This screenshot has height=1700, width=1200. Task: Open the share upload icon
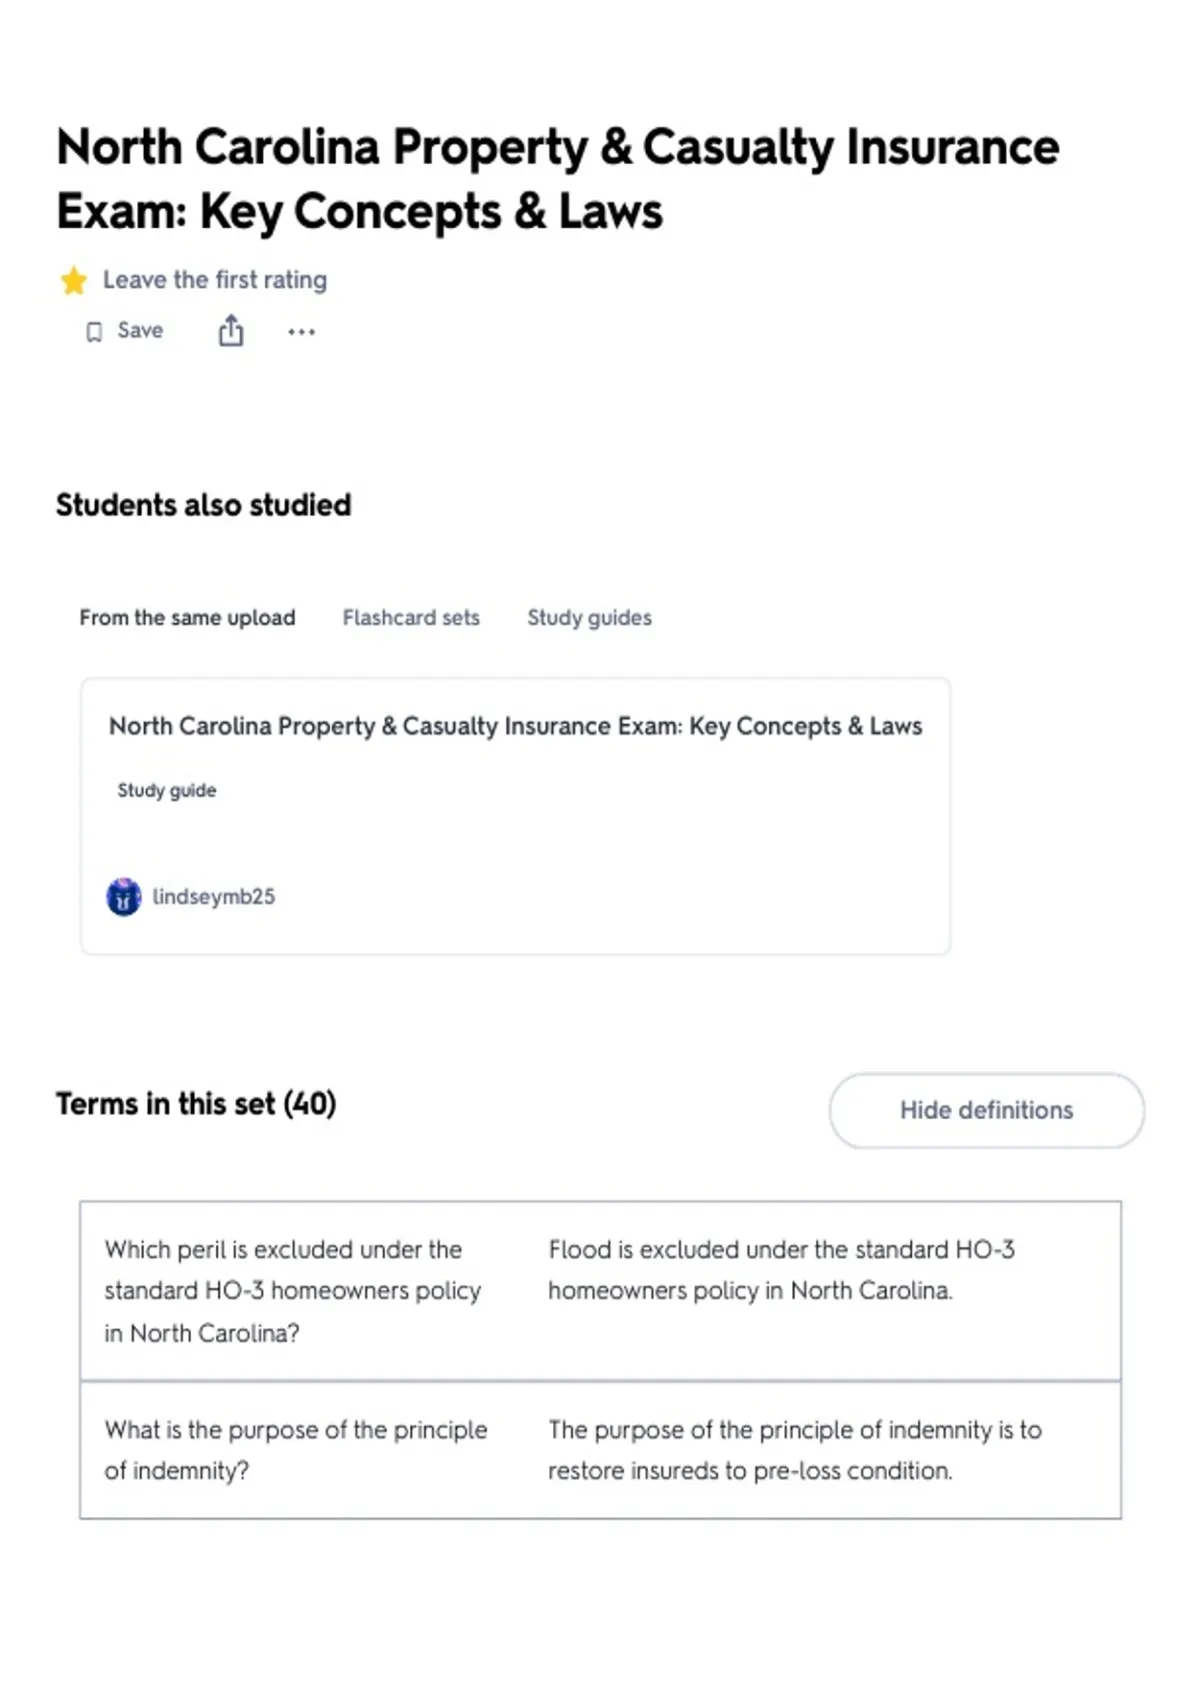point(231,331)
